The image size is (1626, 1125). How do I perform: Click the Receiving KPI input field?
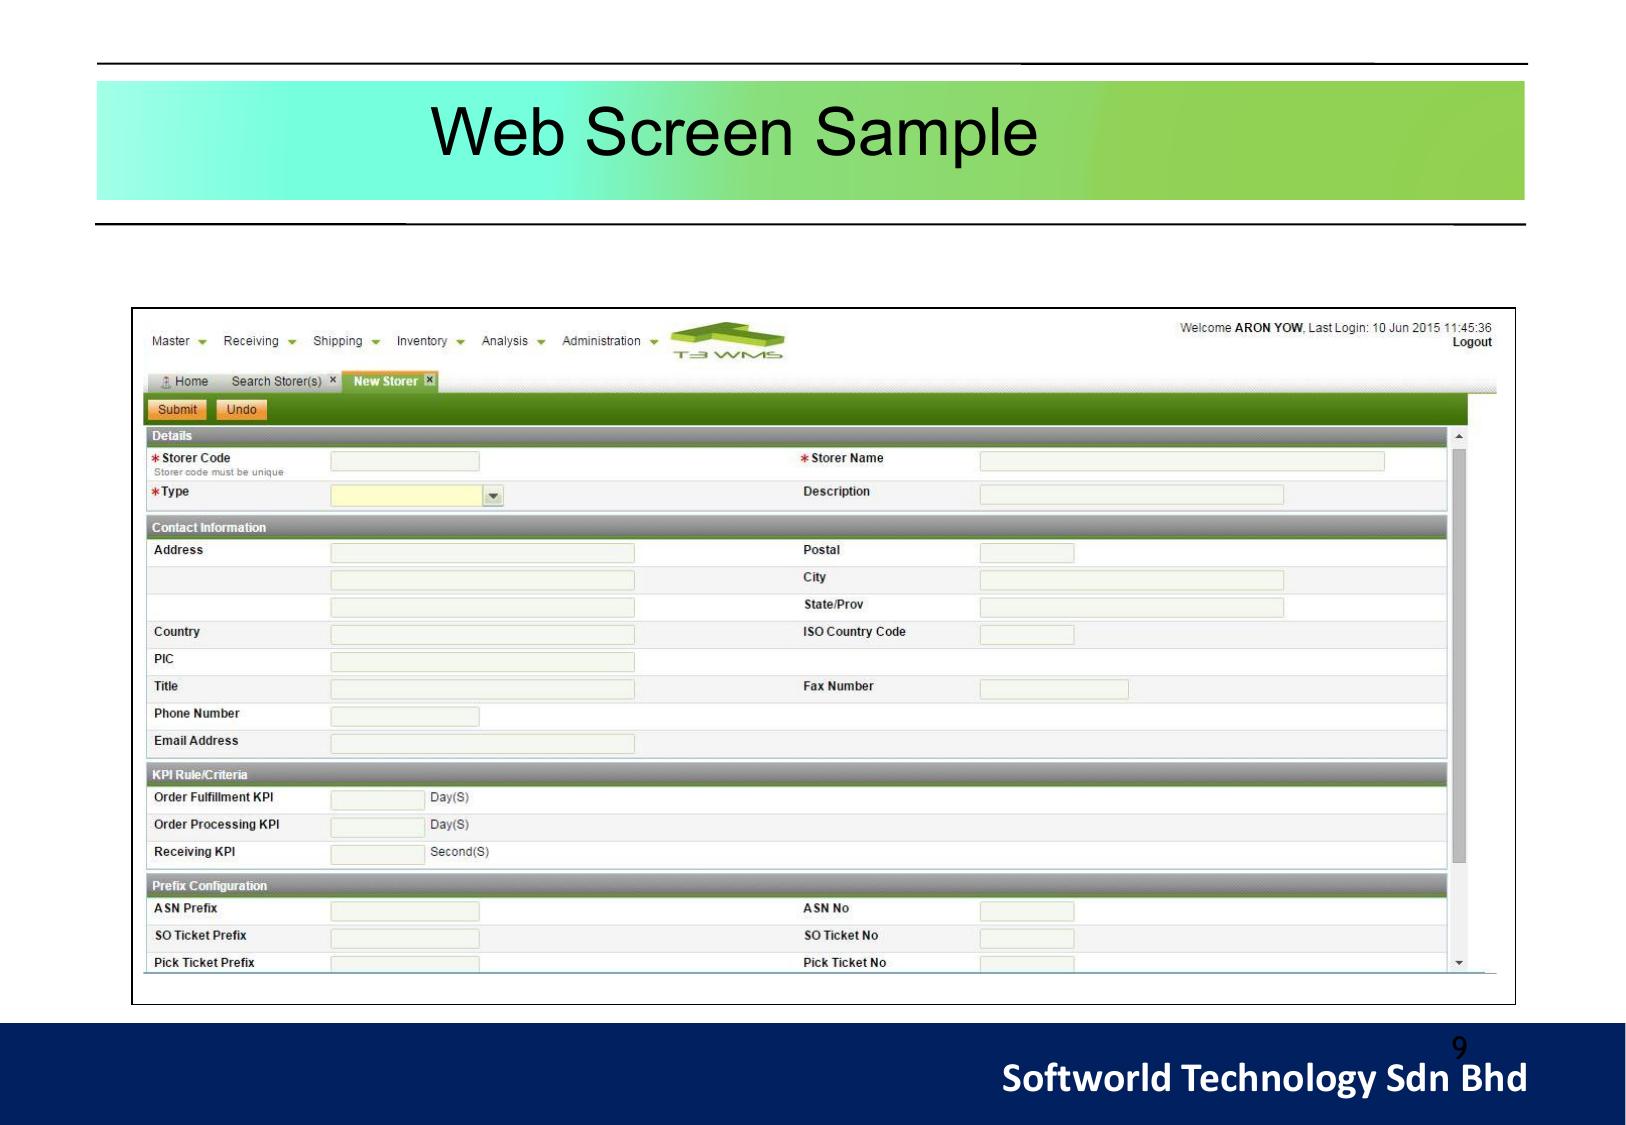point(378,854)
